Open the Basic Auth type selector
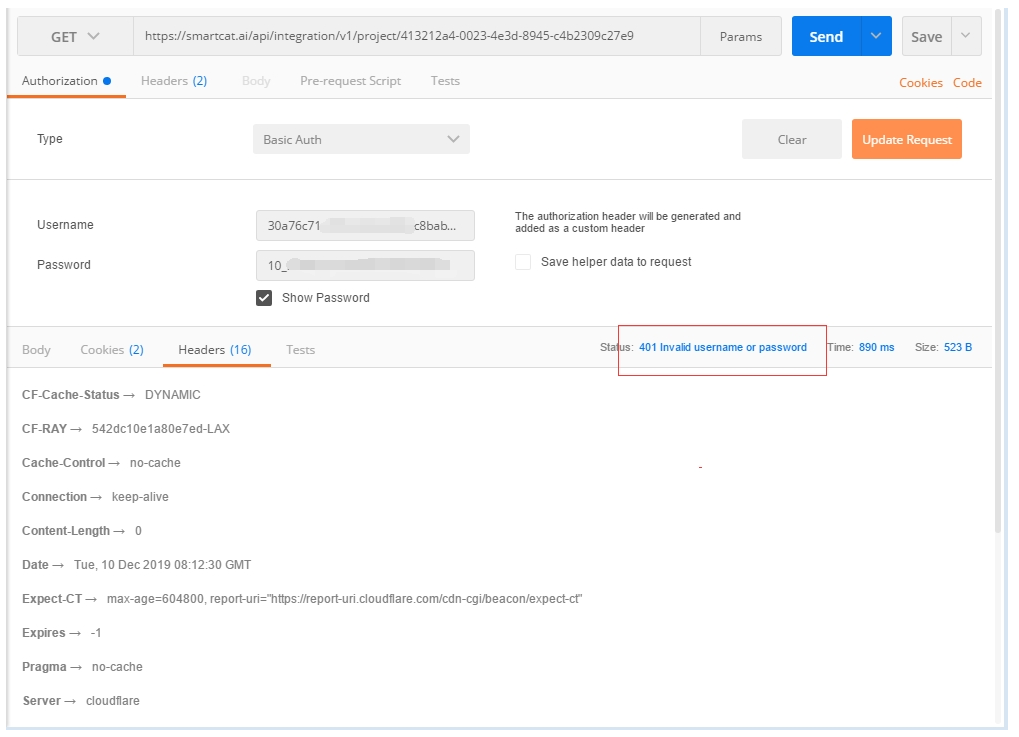 (360, 139)
